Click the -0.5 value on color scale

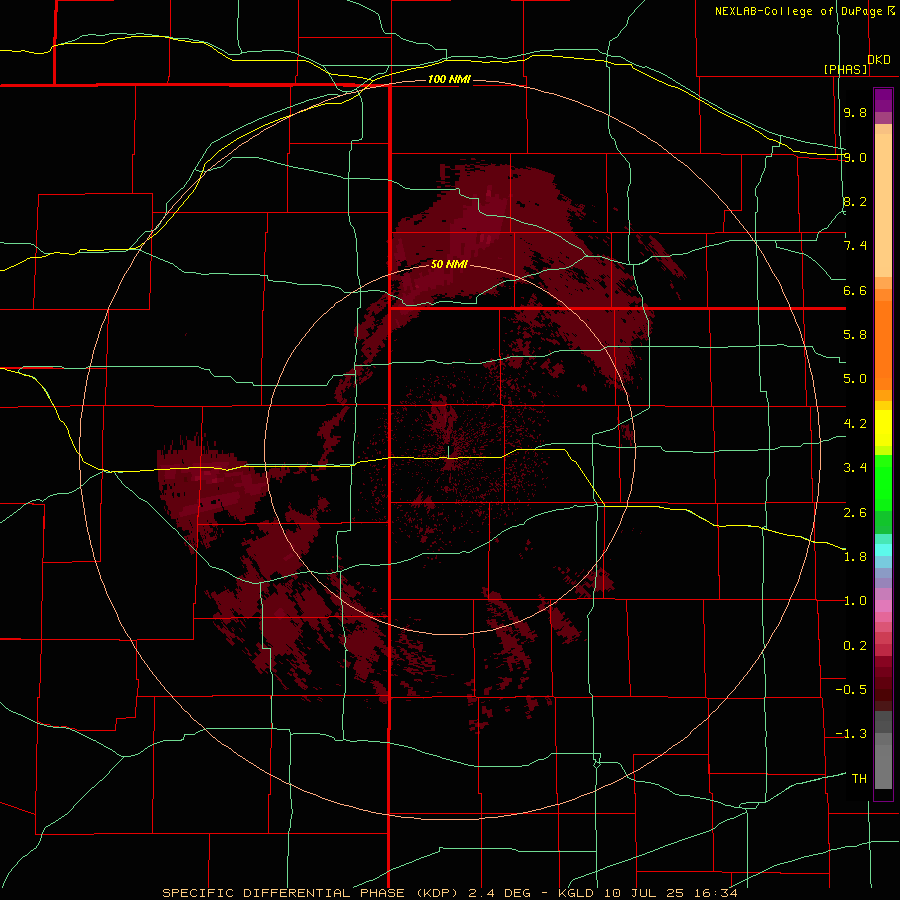pos(851,690)
